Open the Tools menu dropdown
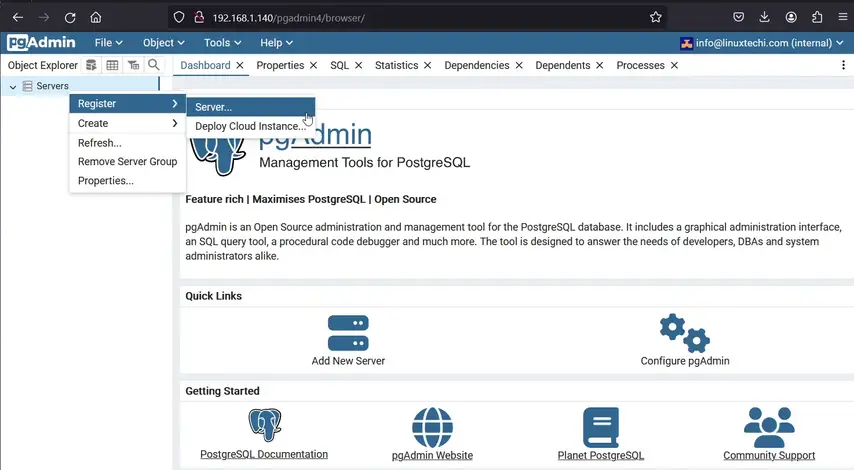 click(x=222, y=43)
